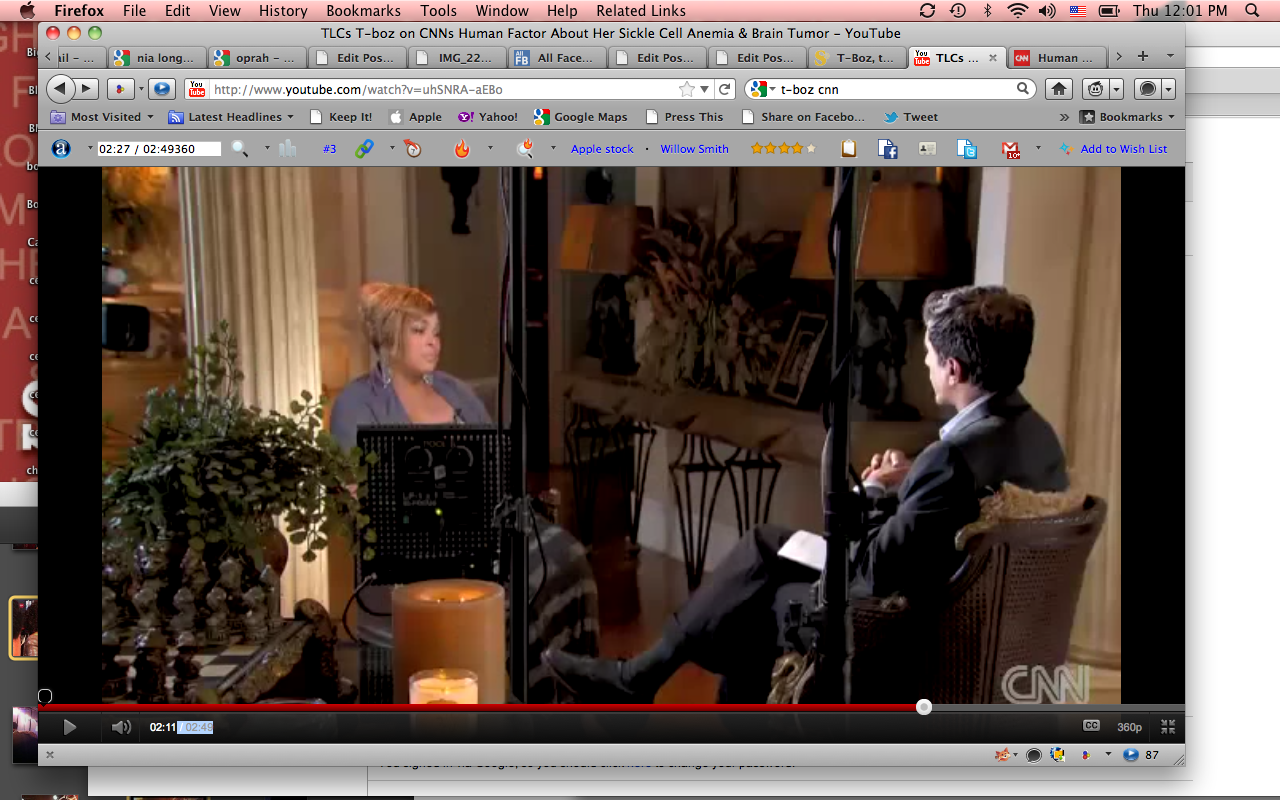The image size is (1280, 800).
Task: Click the YouTube URL address field
Action: pyautogui.click(x=440, y=89)
